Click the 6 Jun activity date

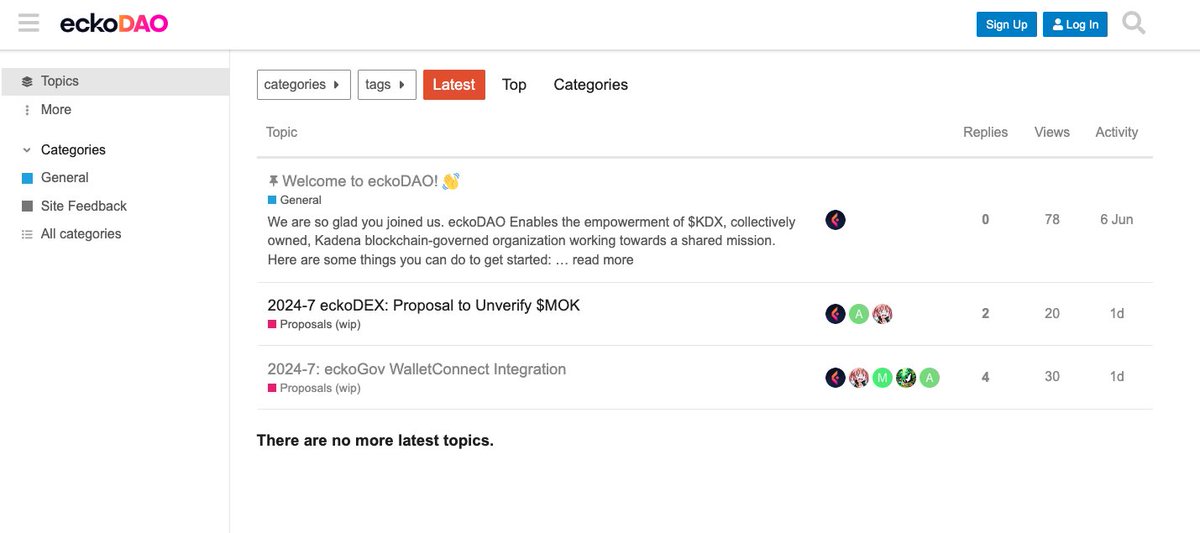1117,220
